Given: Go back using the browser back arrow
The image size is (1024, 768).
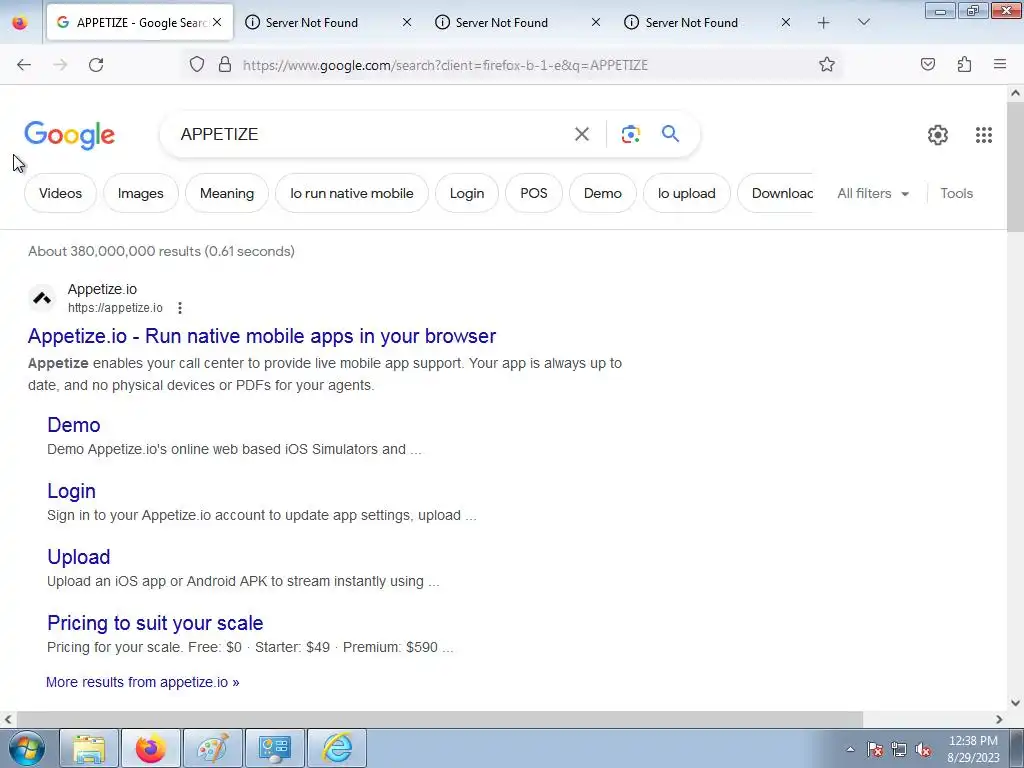Looking at the screenshot, I should coord(24,65).
